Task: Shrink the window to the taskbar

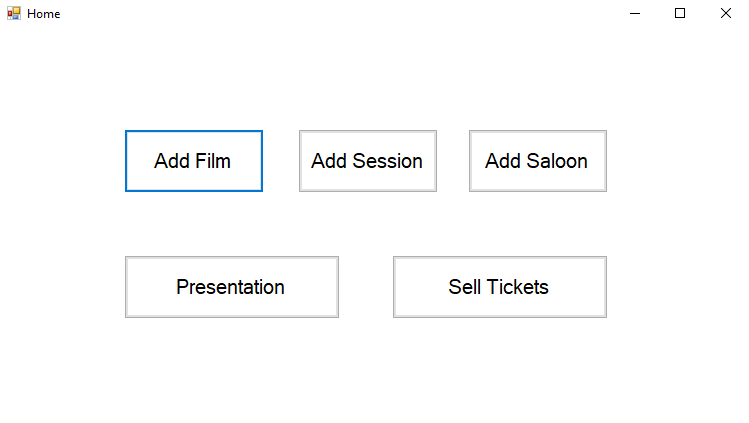Action: (634, 13)
